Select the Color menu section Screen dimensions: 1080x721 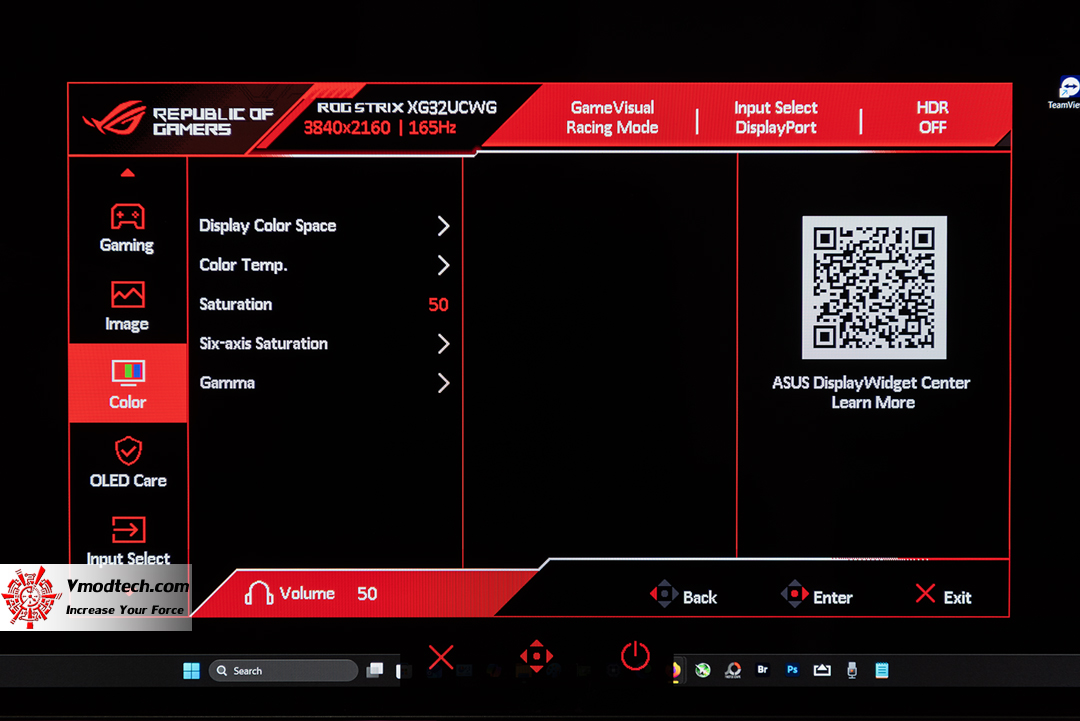click(128, 383)
